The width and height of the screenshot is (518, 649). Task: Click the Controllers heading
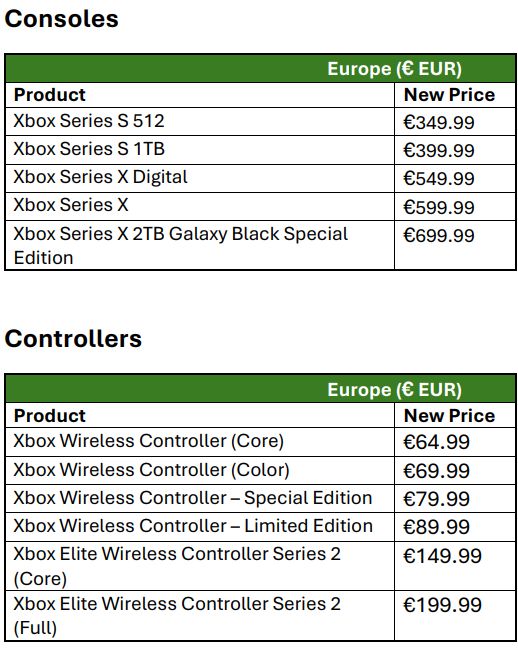73,339
